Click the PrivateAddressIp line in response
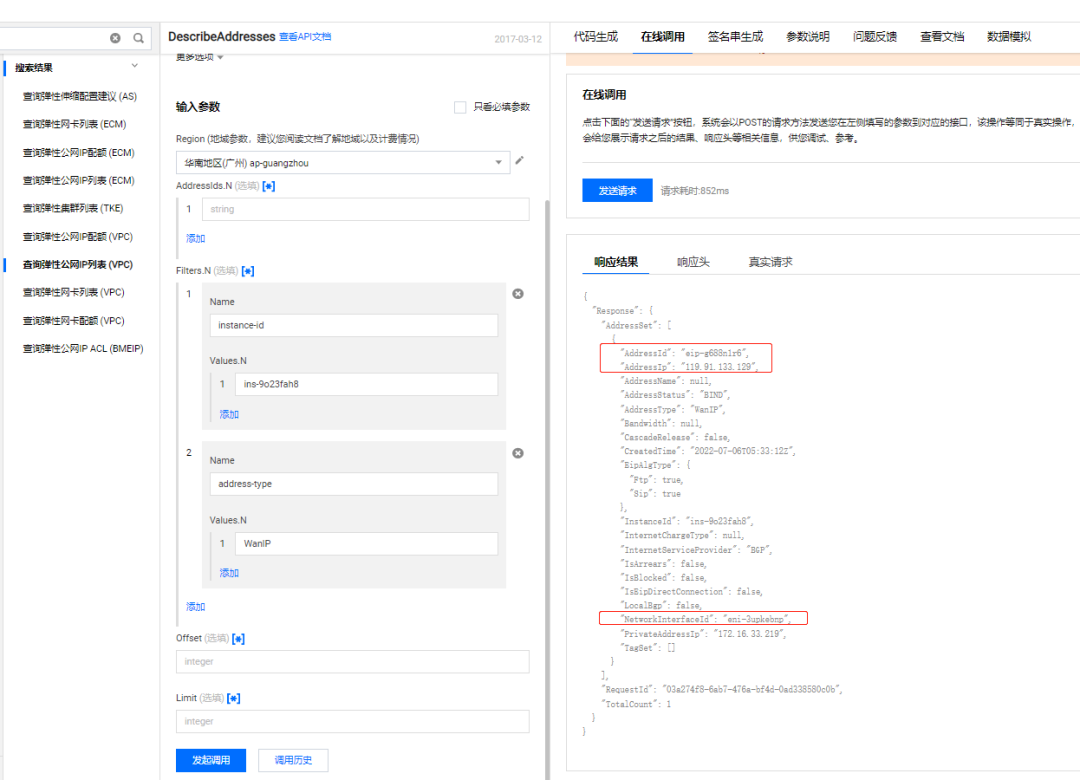The height and width of the screenshot is (780, 1080). point(703,634)
